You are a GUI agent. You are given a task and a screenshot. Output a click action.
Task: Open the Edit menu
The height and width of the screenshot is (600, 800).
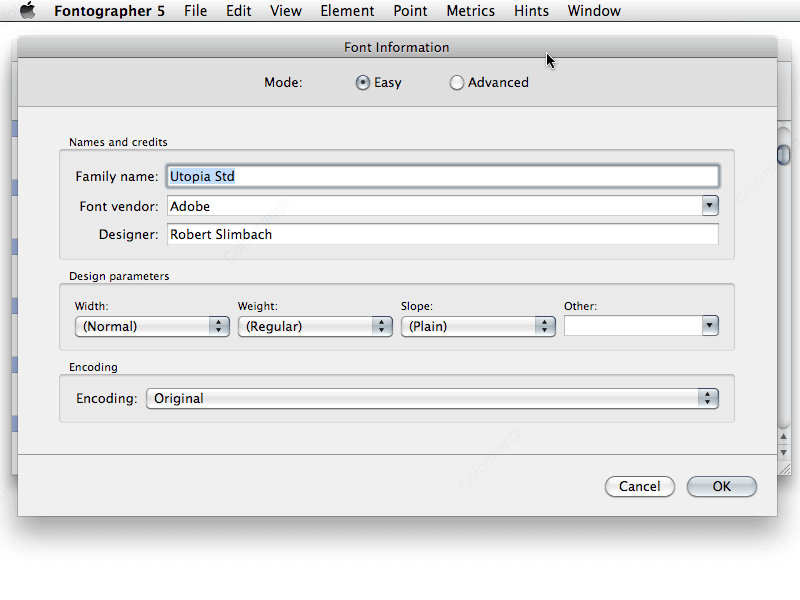[239, 11]
